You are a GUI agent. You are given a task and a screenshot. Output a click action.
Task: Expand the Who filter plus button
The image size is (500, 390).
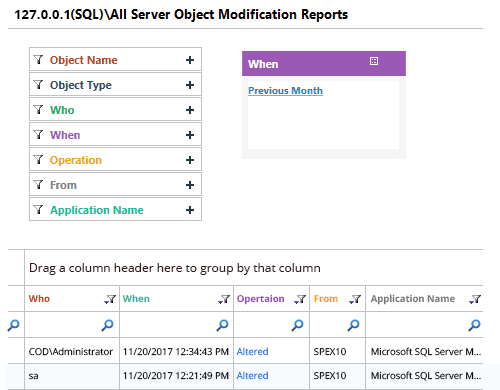(190, 110)
